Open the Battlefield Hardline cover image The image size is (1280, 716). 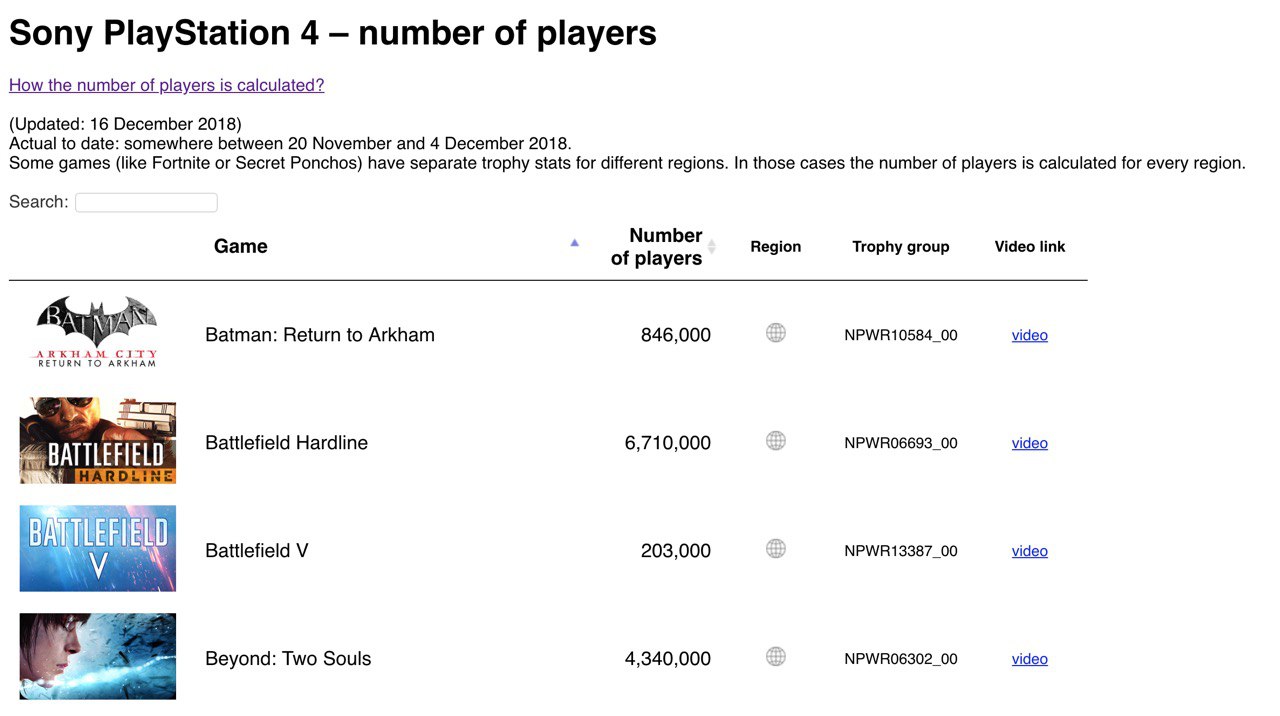(x=98, y=441)
